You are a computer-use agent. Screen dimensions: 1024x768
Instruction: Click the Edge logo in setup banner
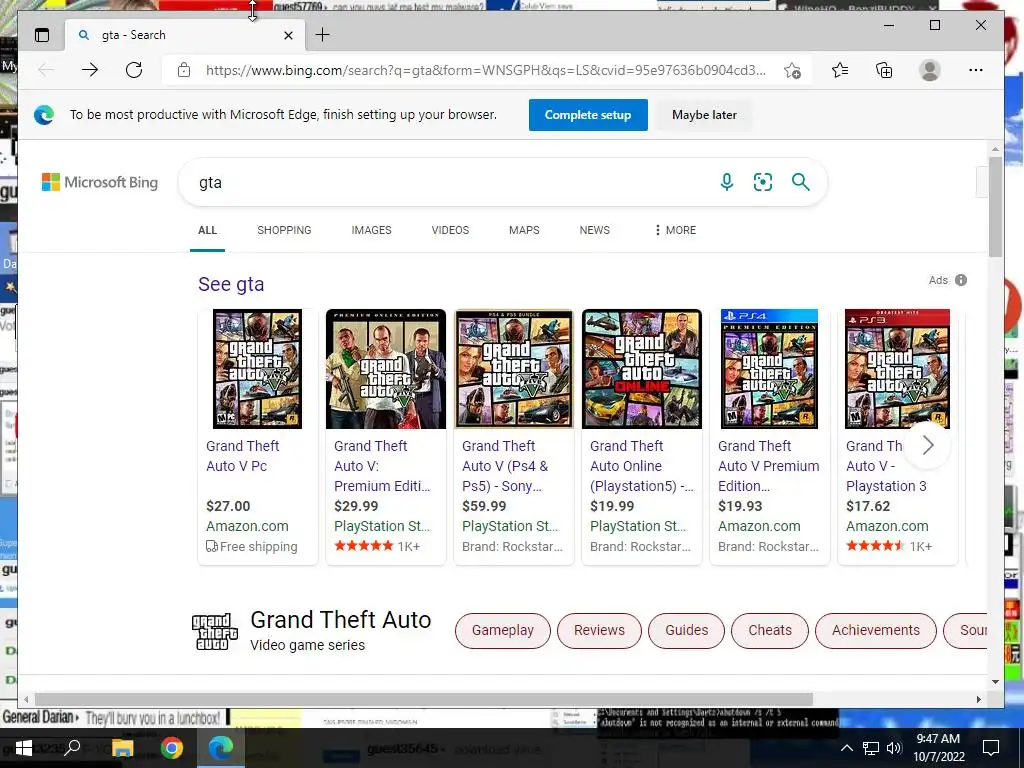click(x=44, y=115)
